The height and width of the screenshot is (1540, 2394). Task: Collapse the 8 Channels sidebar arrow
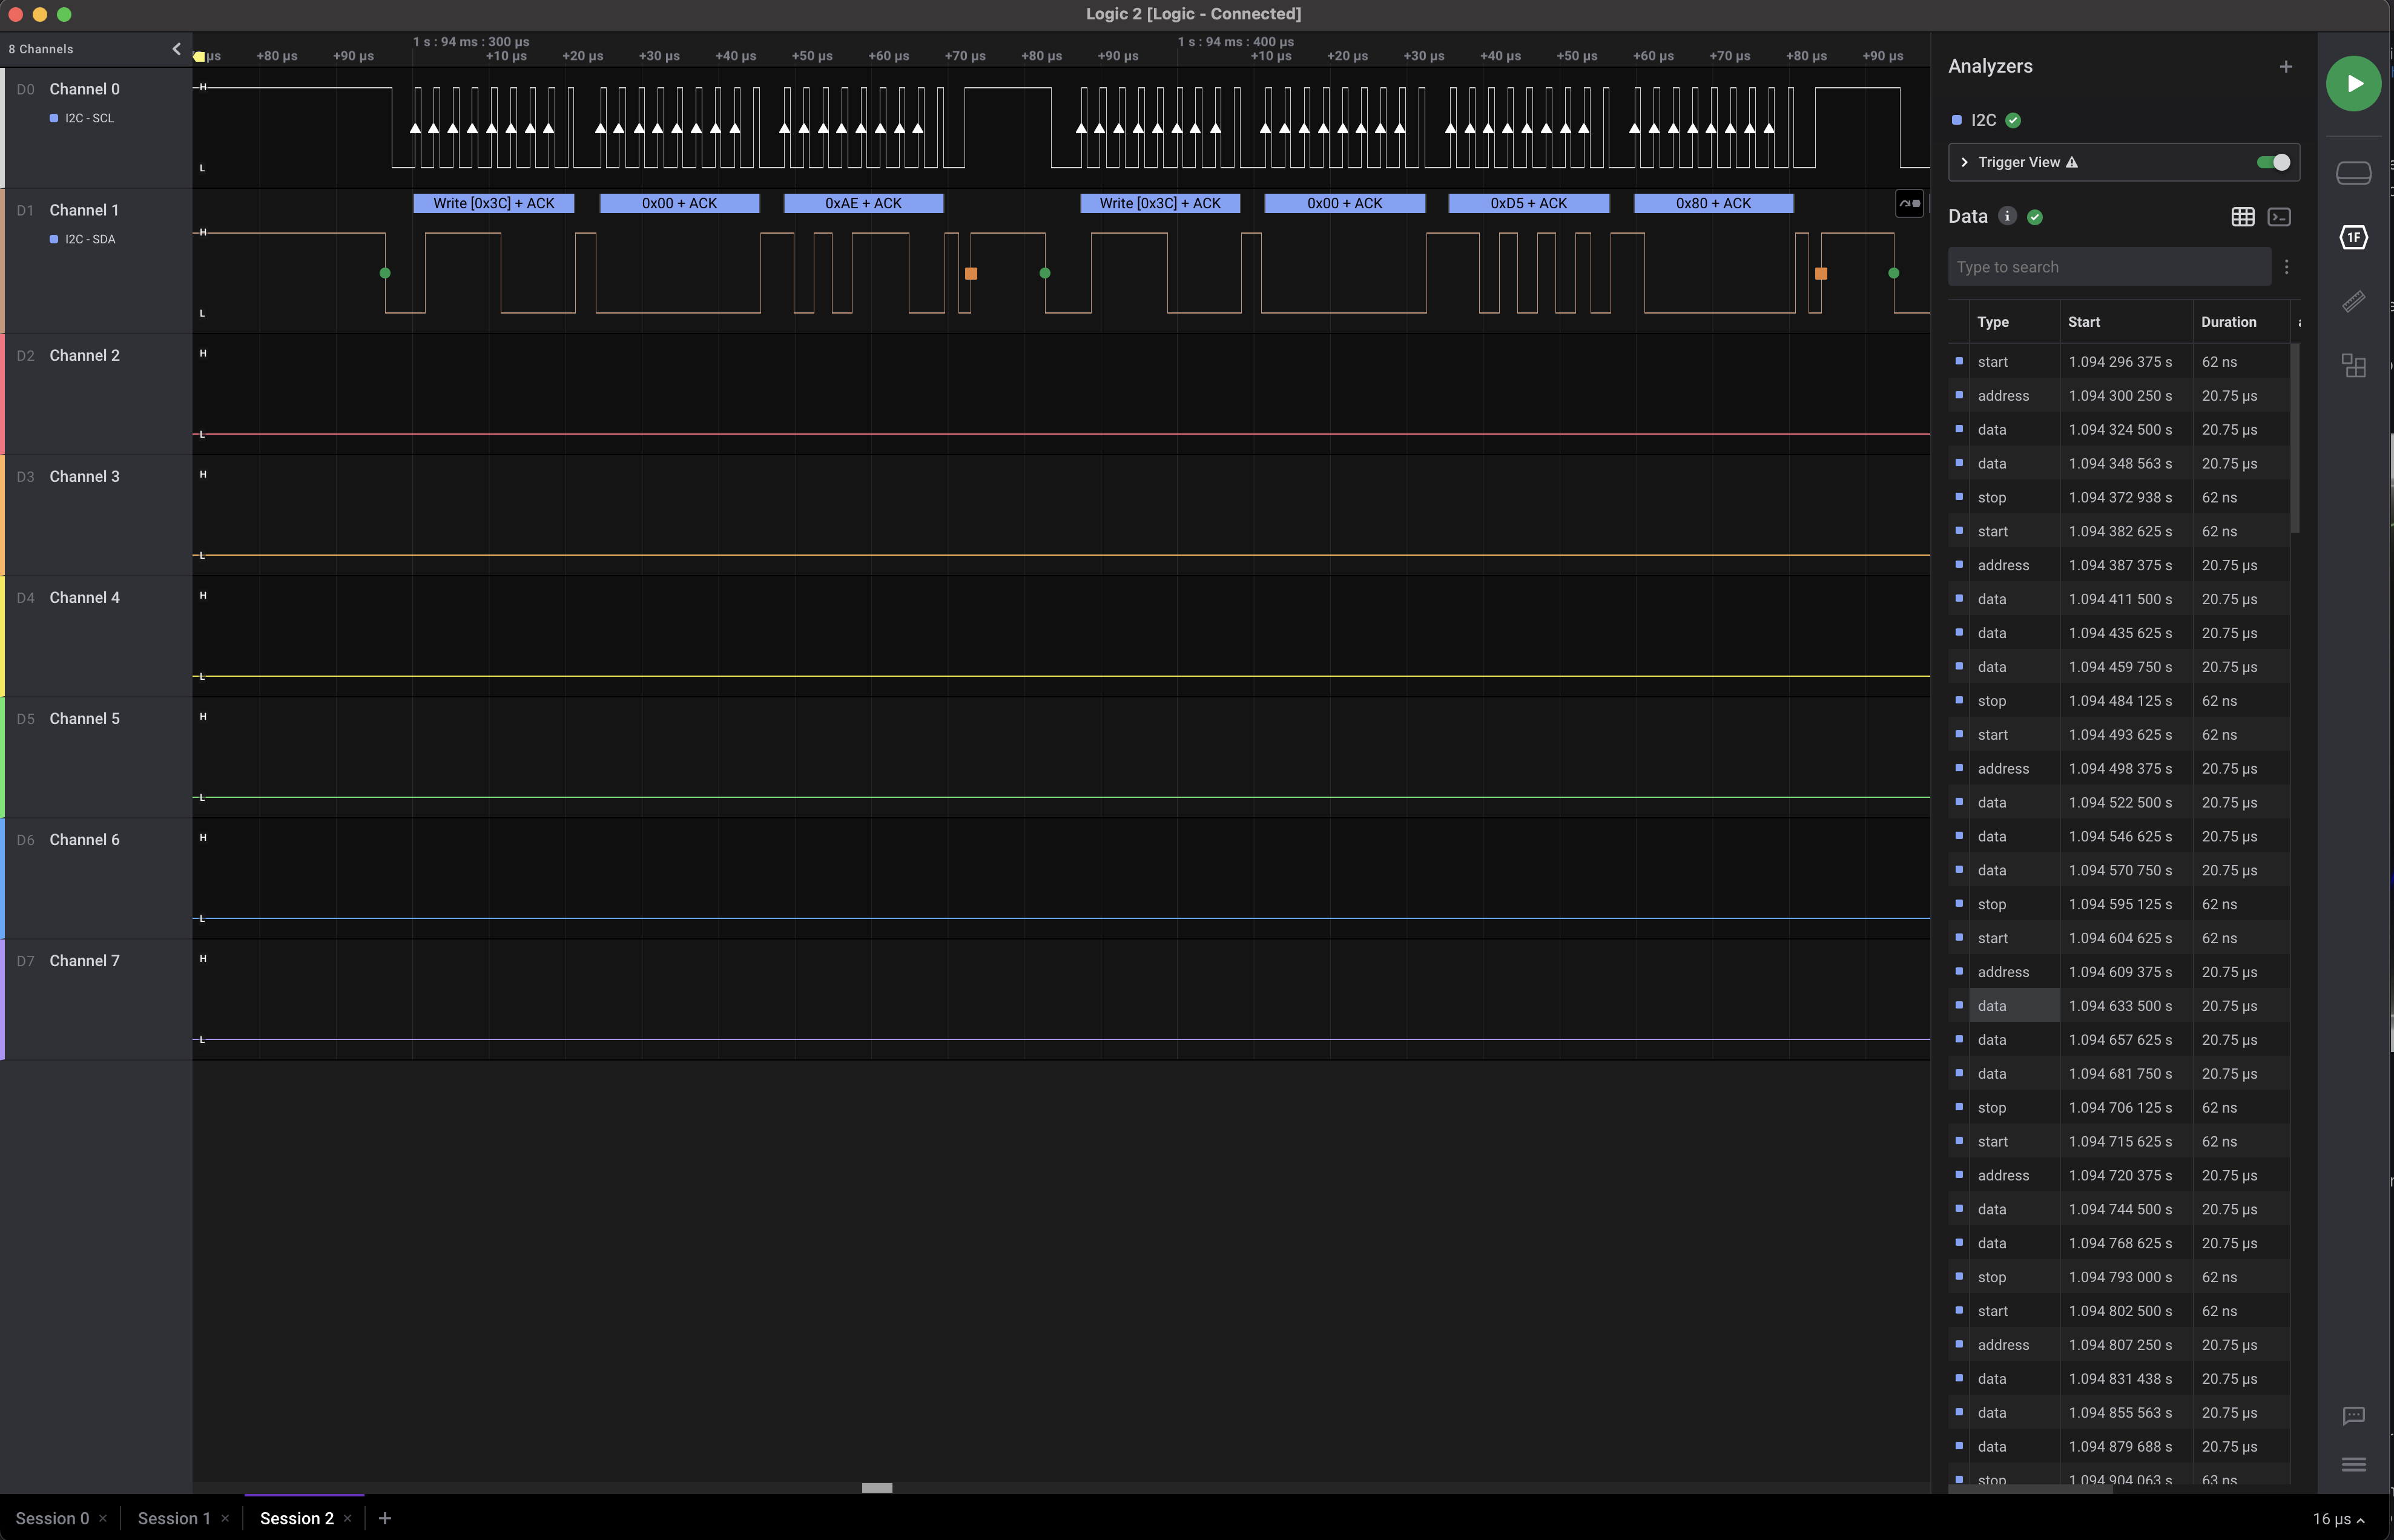177,49
